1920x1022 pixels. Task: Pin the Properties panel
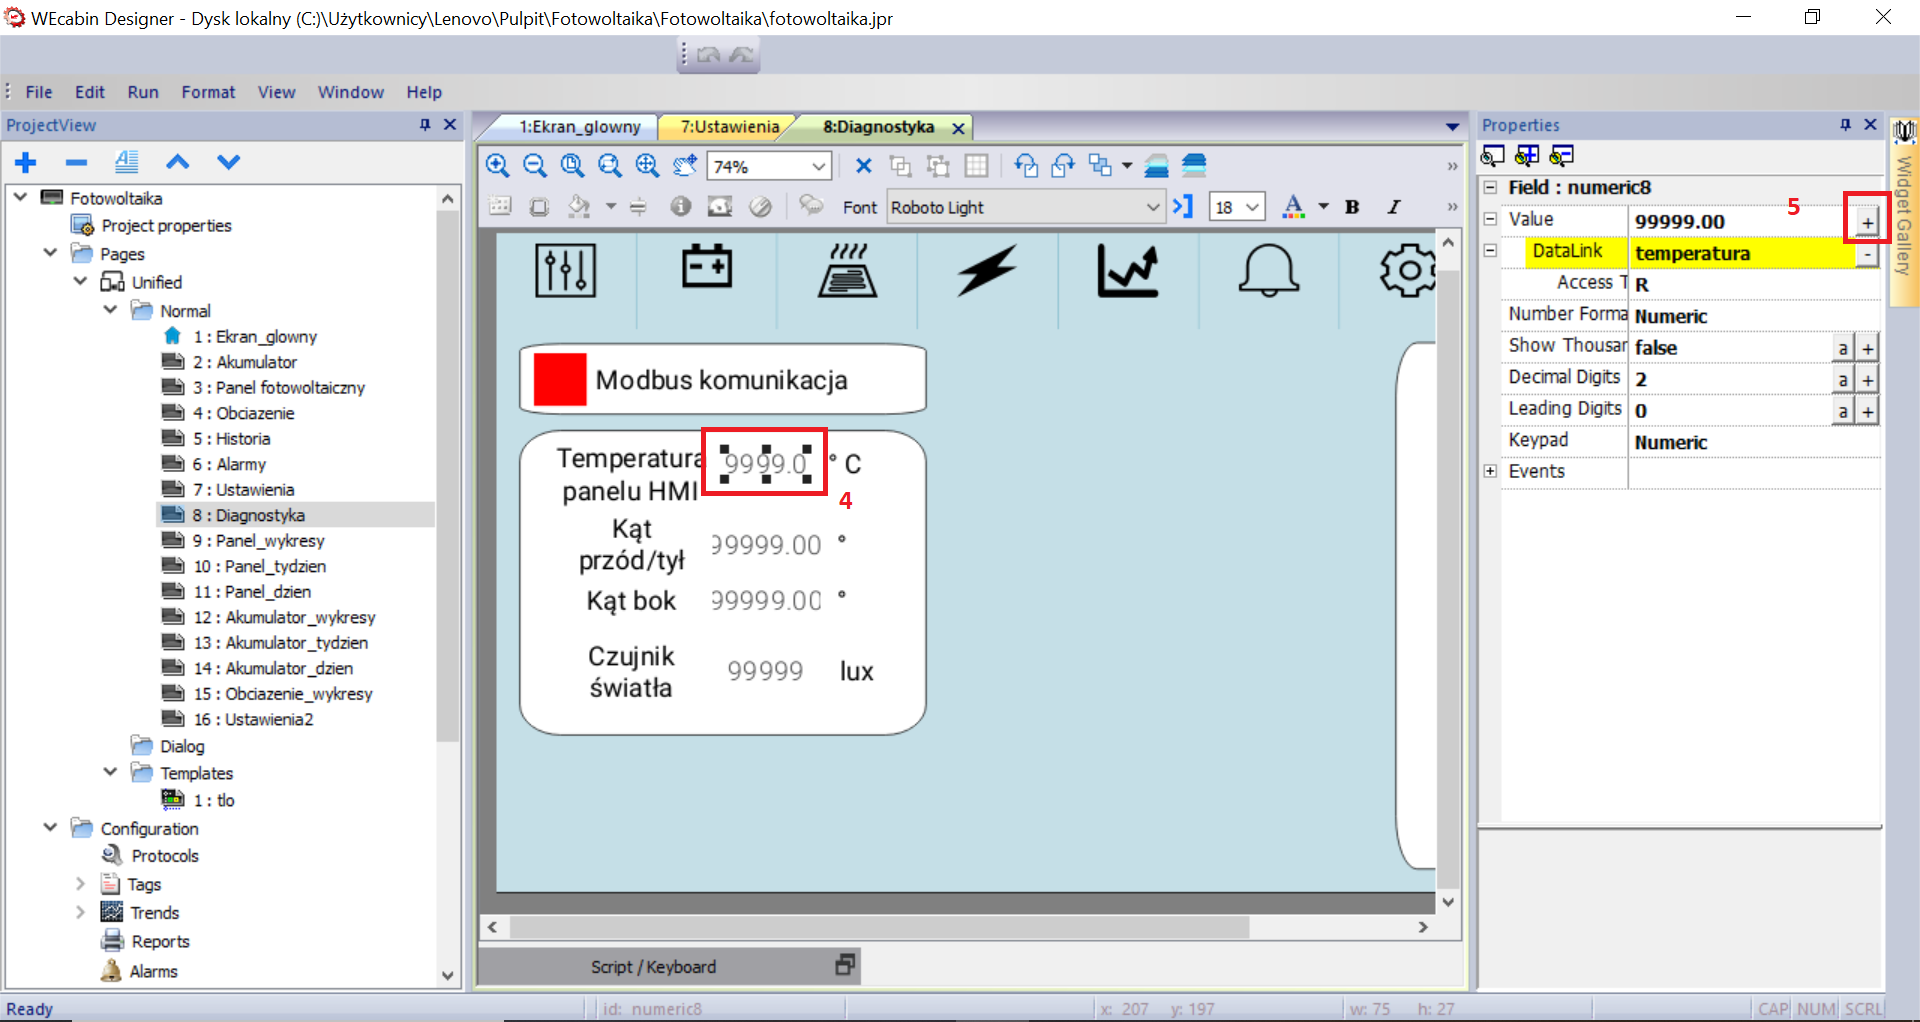1845,125
